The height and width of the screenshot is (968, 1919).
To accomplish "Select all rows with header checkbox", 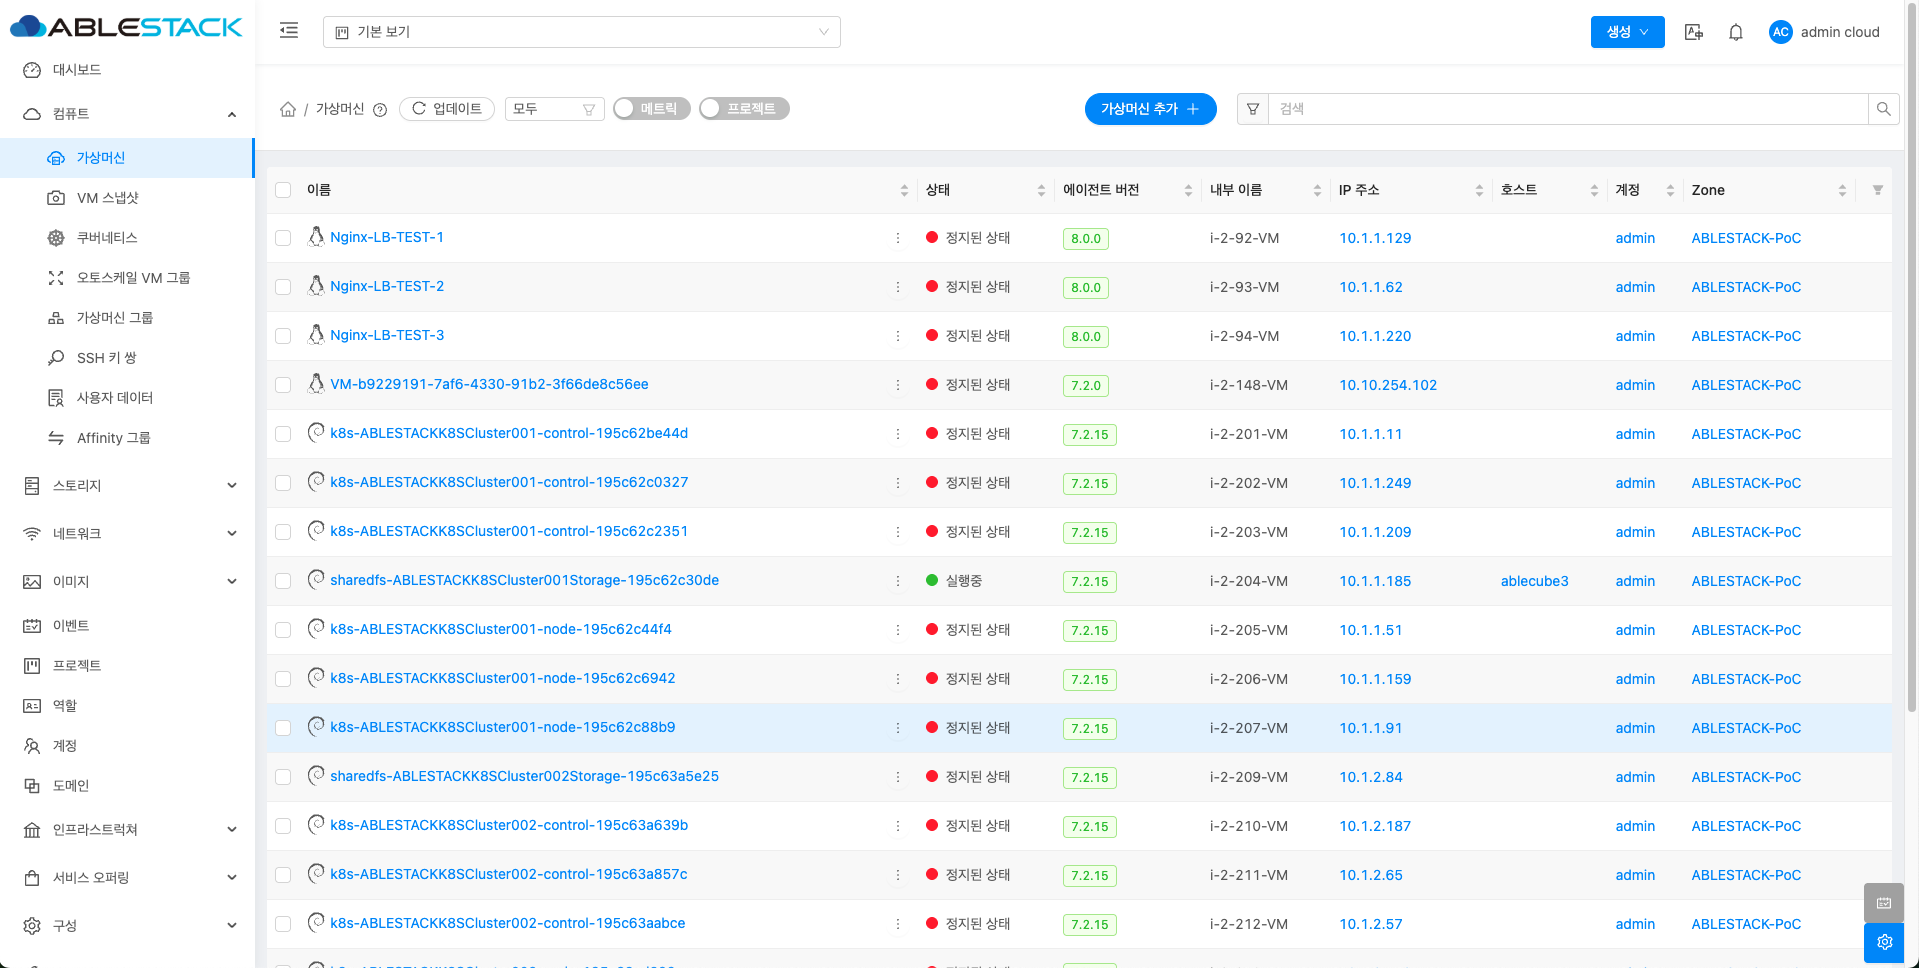I will click(x=283, y=190).
